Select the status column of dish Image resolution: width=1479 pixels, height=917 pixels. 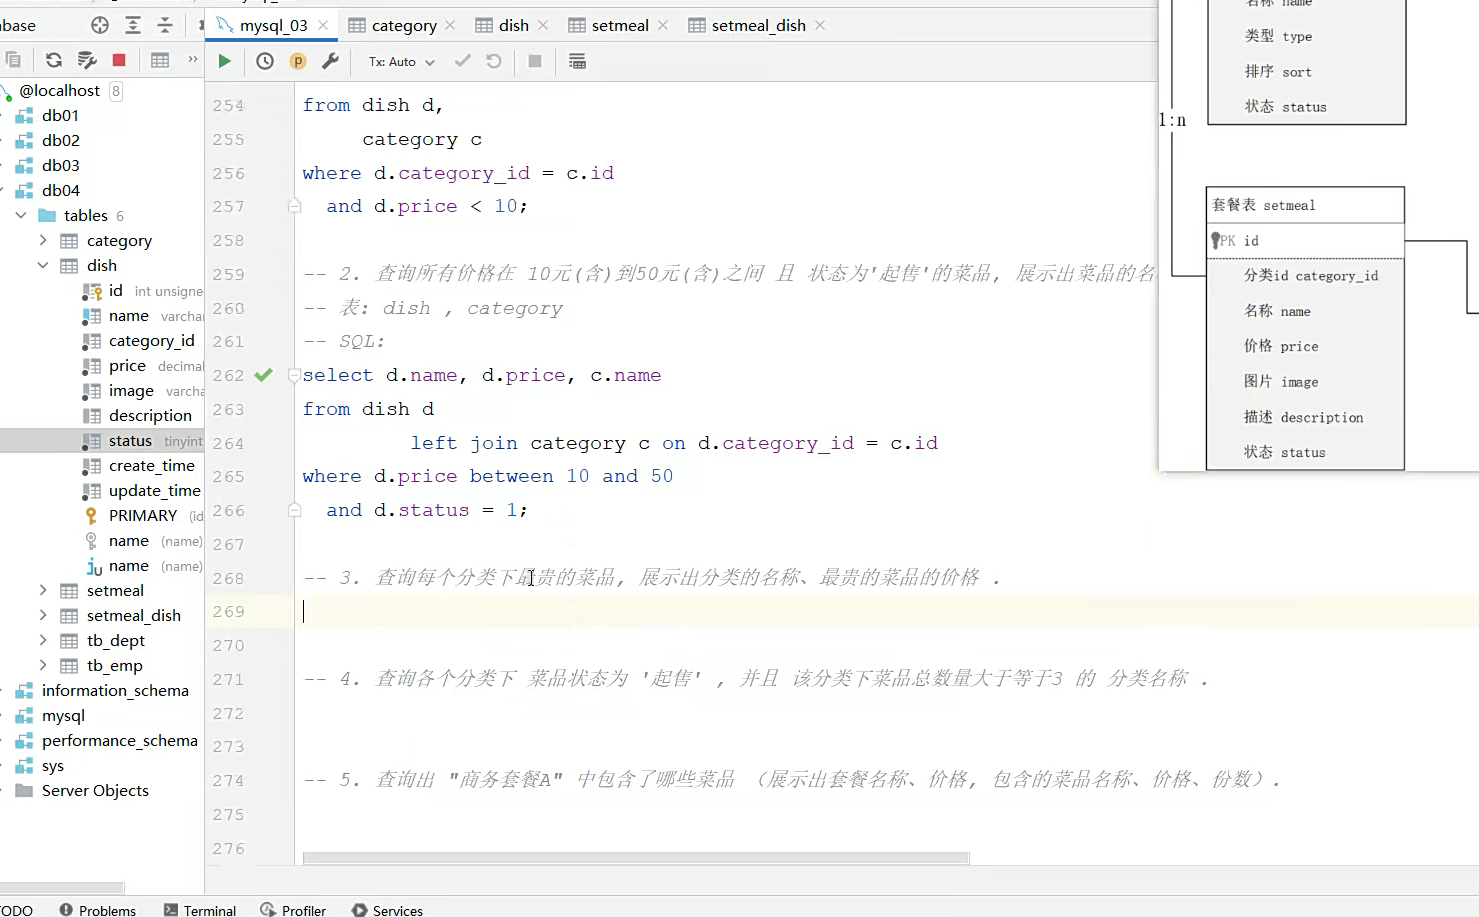pyautogui.click(x=130, y=440)
